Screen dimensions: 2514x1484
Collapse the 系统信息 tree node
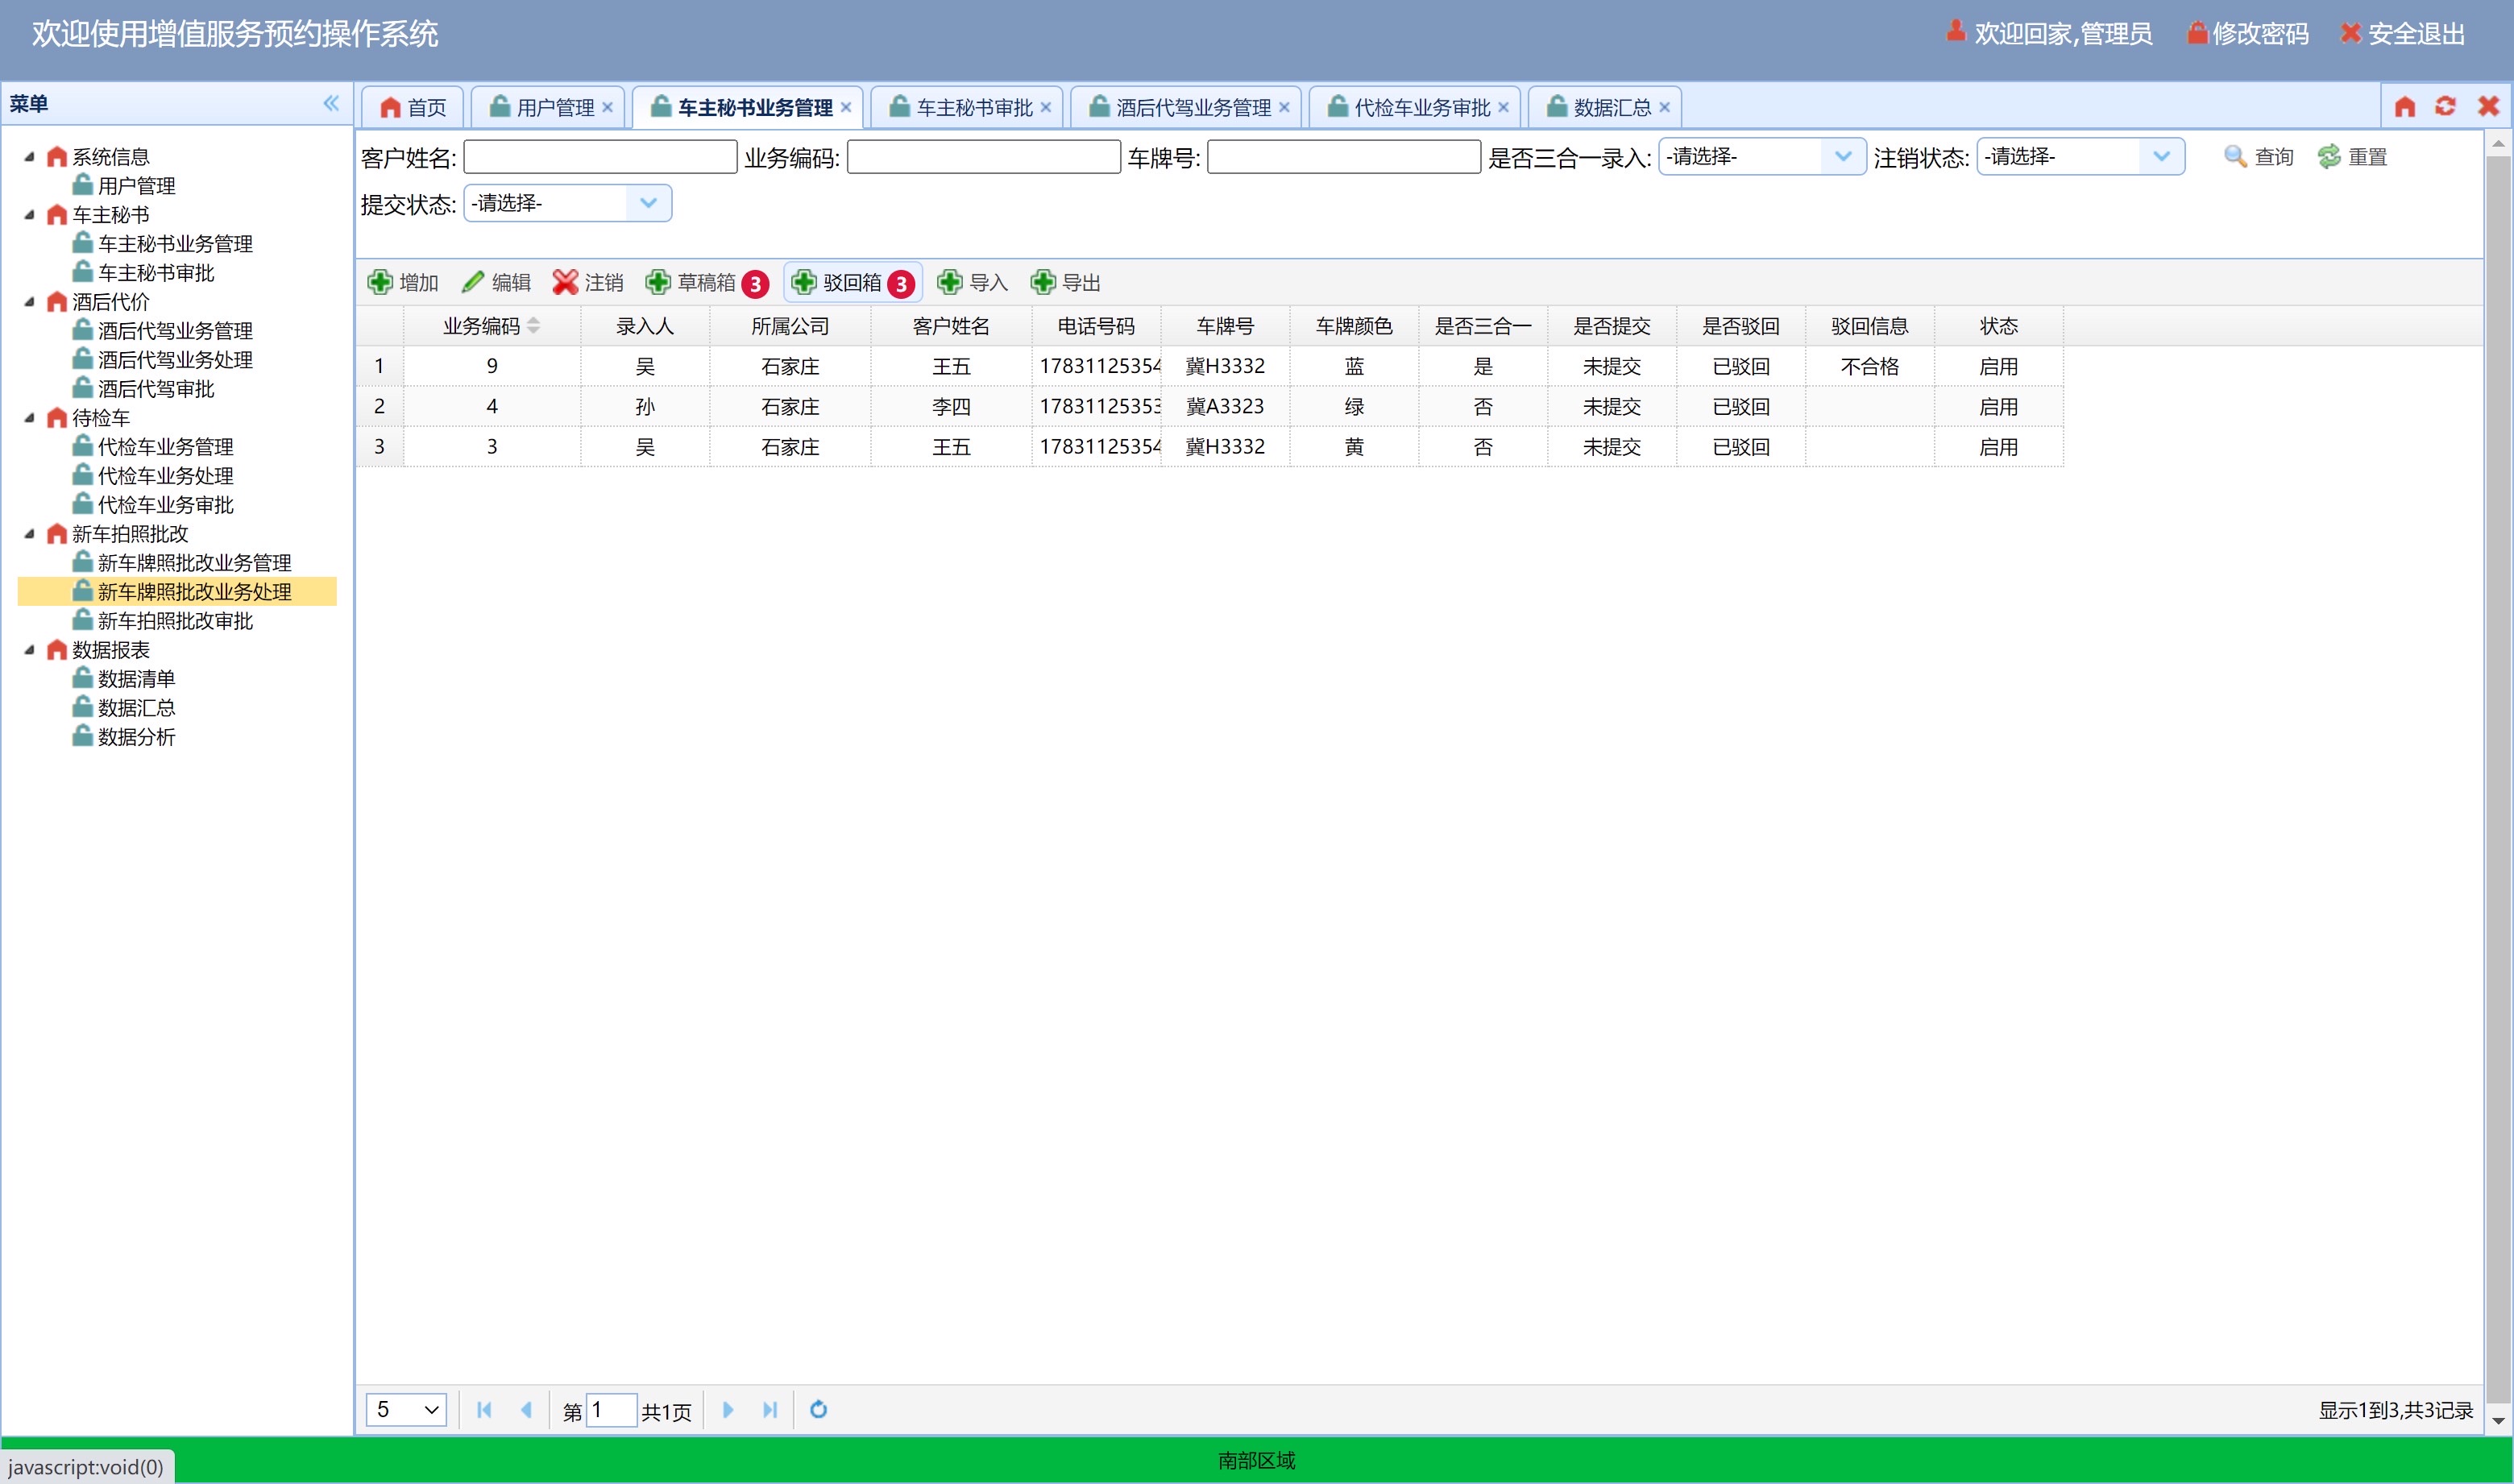point(29,157)
